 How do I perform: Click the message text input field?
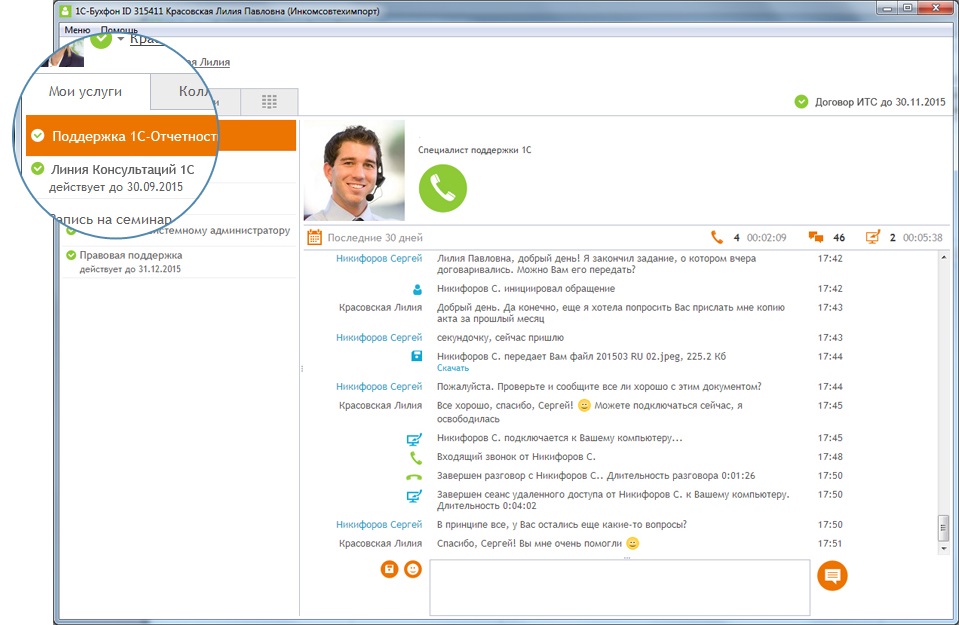click(x=620, y=588)
